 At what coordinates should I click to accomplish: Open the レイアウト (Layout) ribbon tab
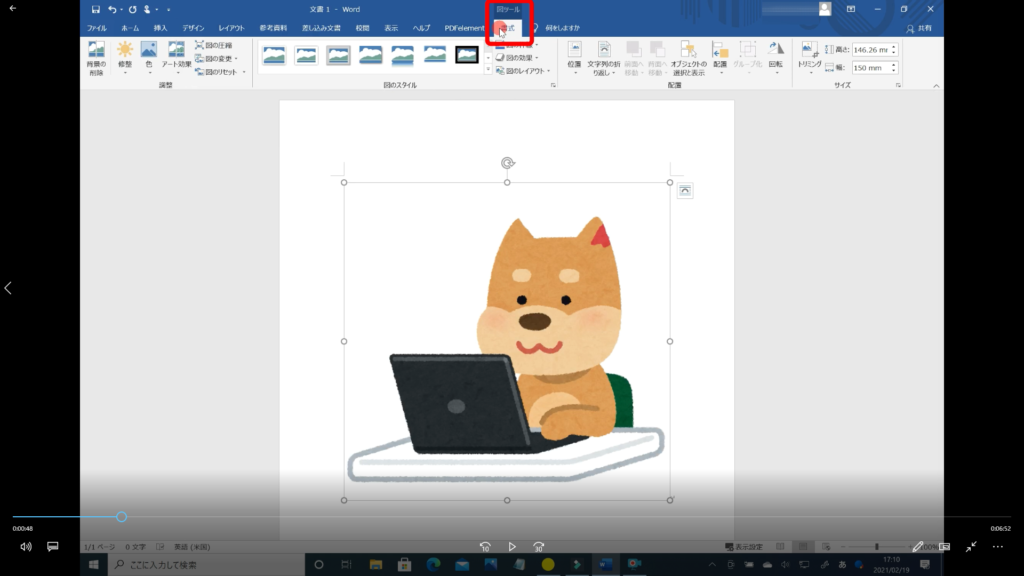click(x=231, y=28)
